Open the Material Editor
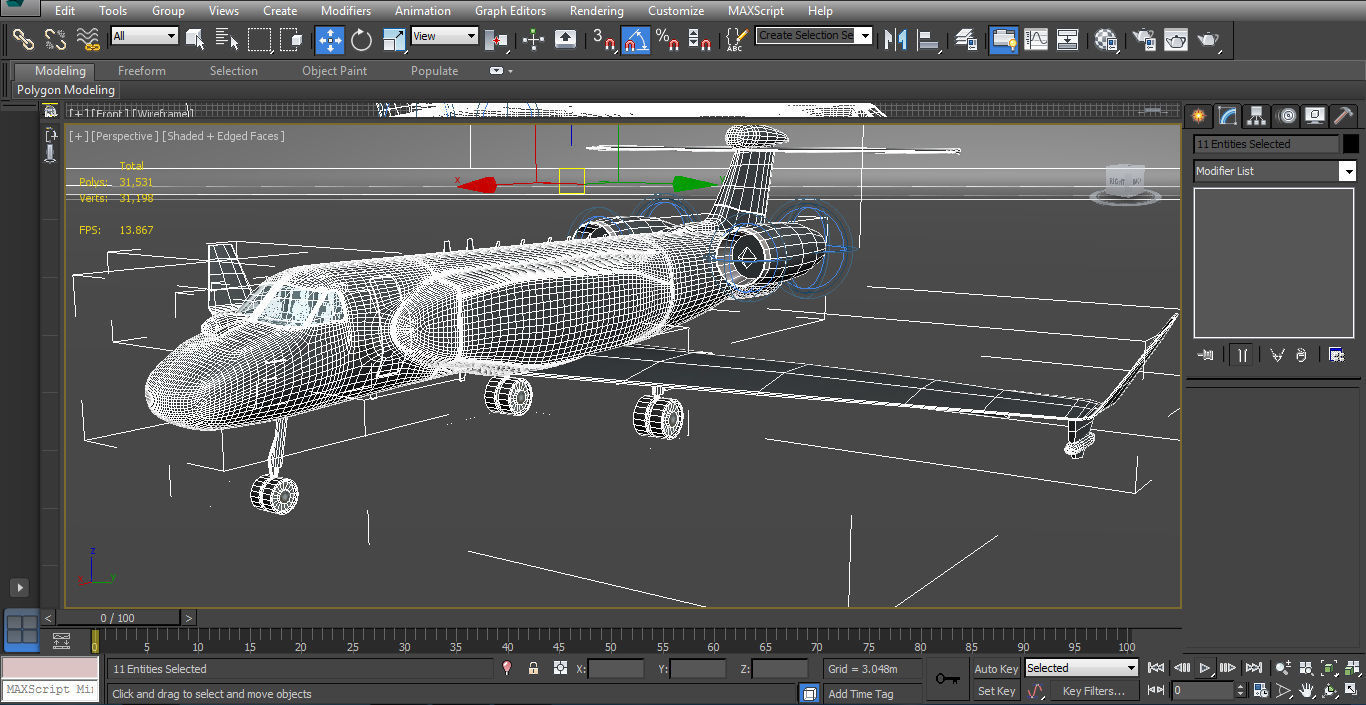Image resolution: width=1366 pixels, height=705 pixels. pyautogui.click(x=1106, y=40)
